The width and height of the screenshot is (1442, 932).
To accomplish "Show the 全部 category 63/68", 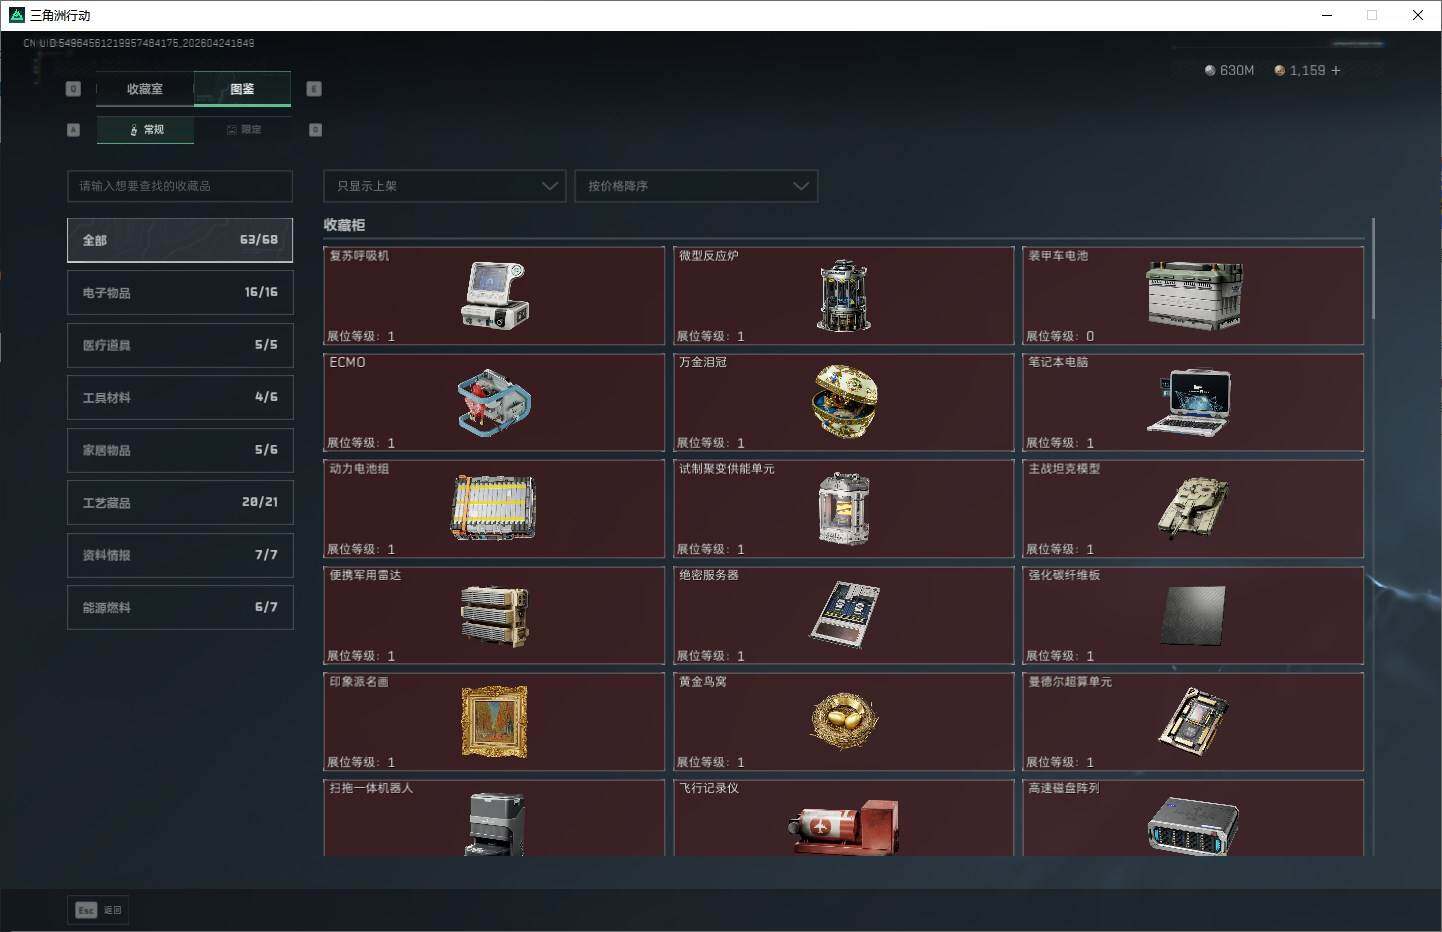I will point(180,240).
